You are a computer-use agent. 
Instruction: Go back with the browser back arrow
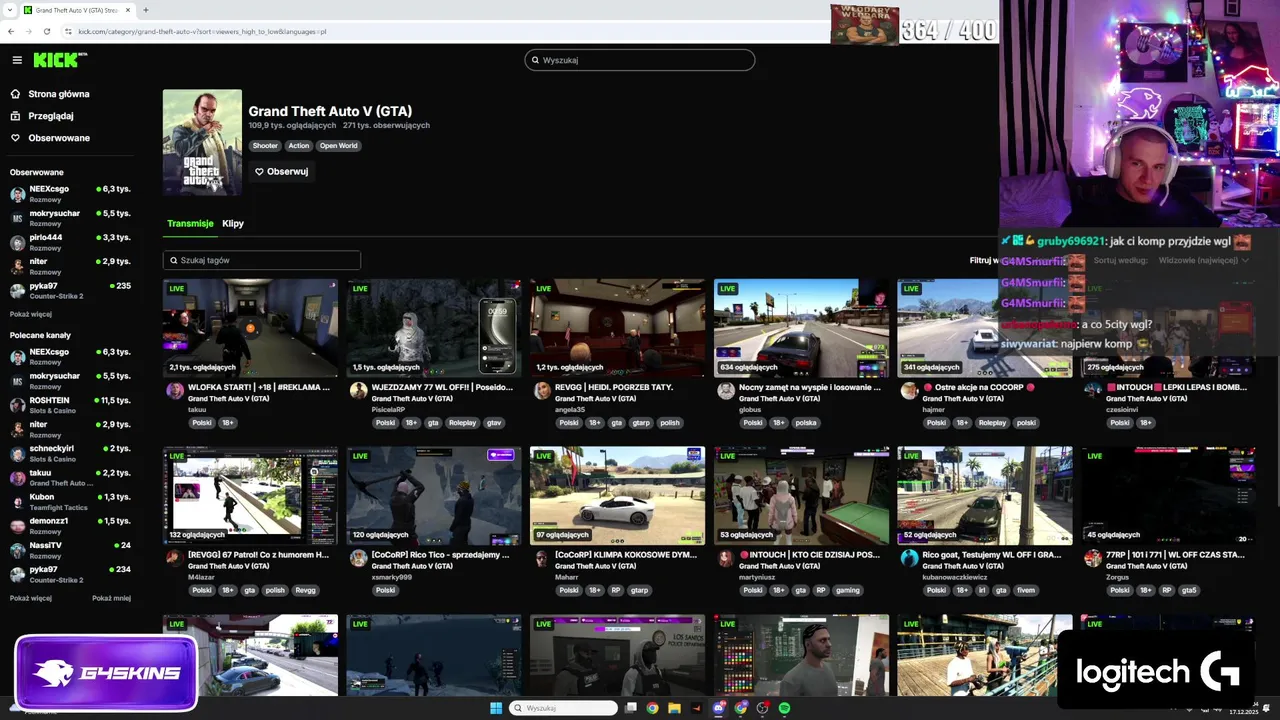pos(11,31)
